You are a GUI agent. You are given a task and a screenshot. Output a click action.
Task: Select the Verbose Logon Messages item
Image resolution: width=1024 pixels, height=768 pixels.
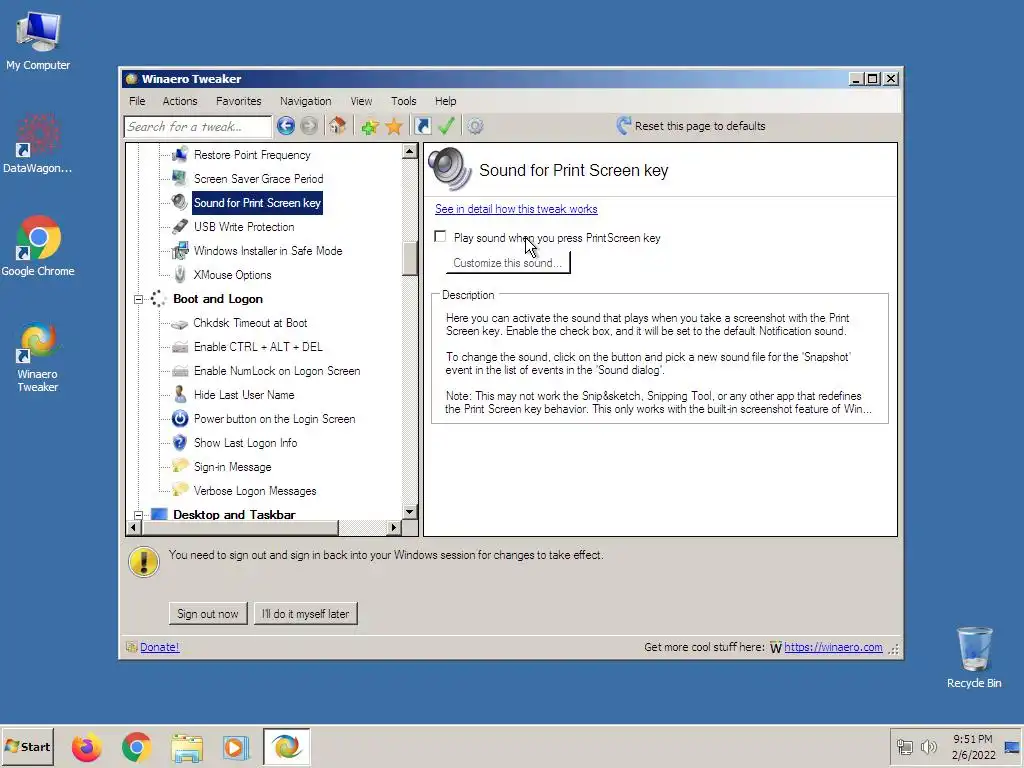click(255, 491)
